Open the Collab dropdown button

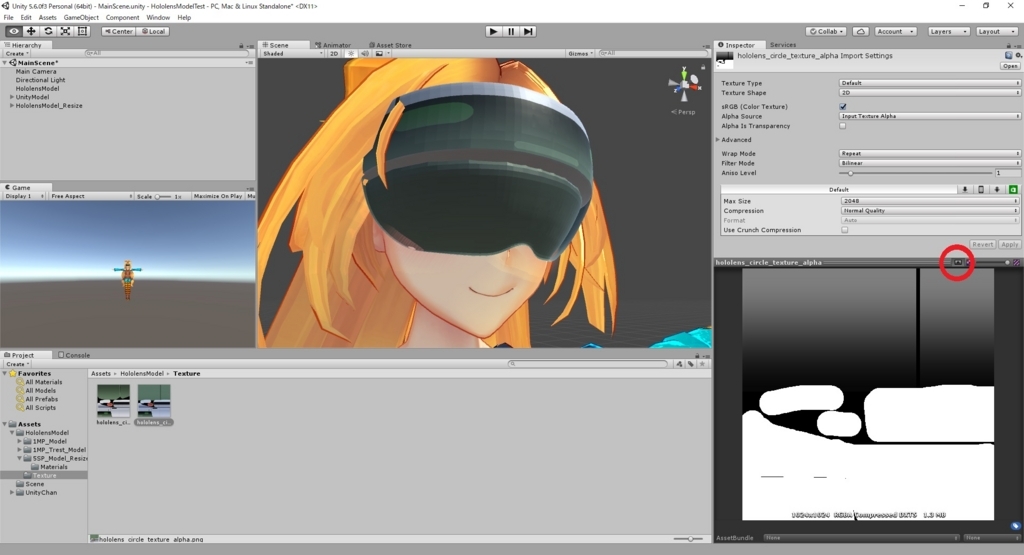(x=826, y=31)
